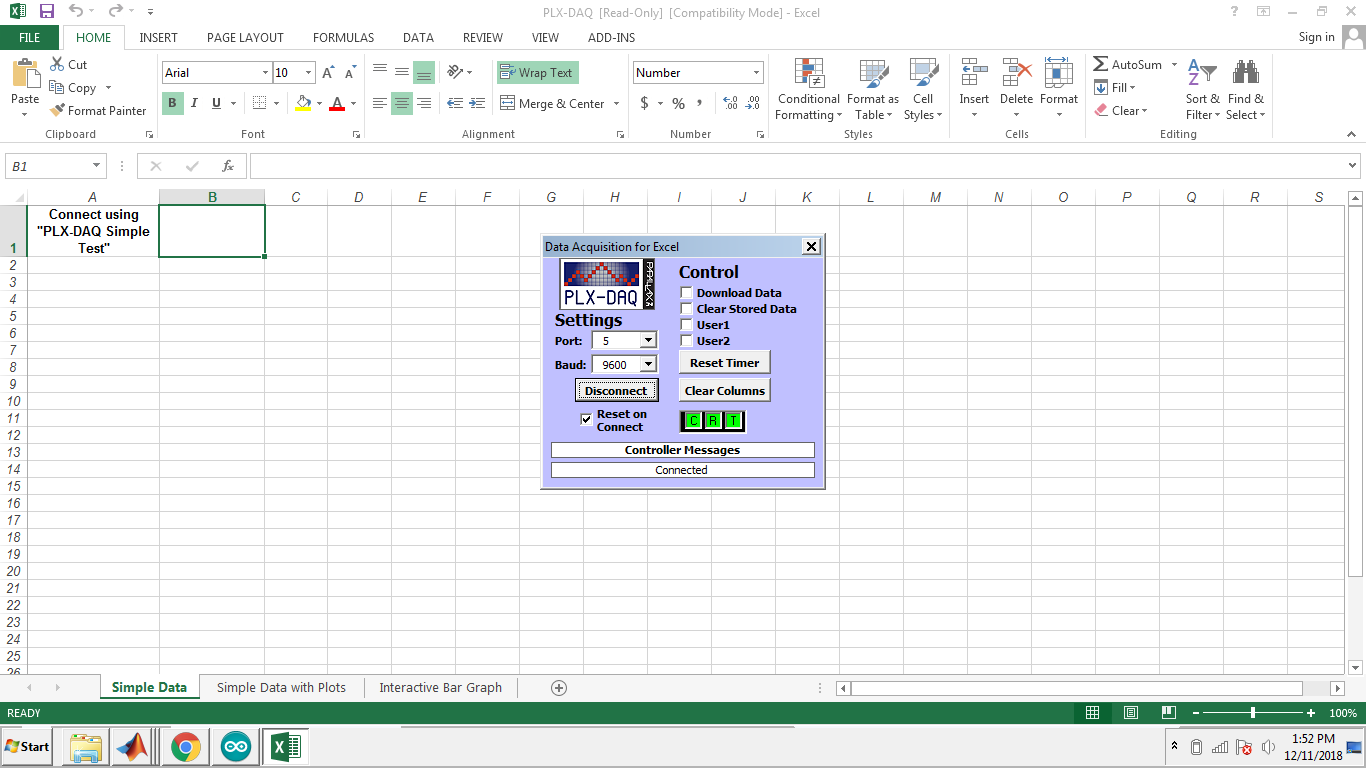
Task: Uncheck Reset on Connect checkbox
Action: pyautogui.click(x=586, y=420)
